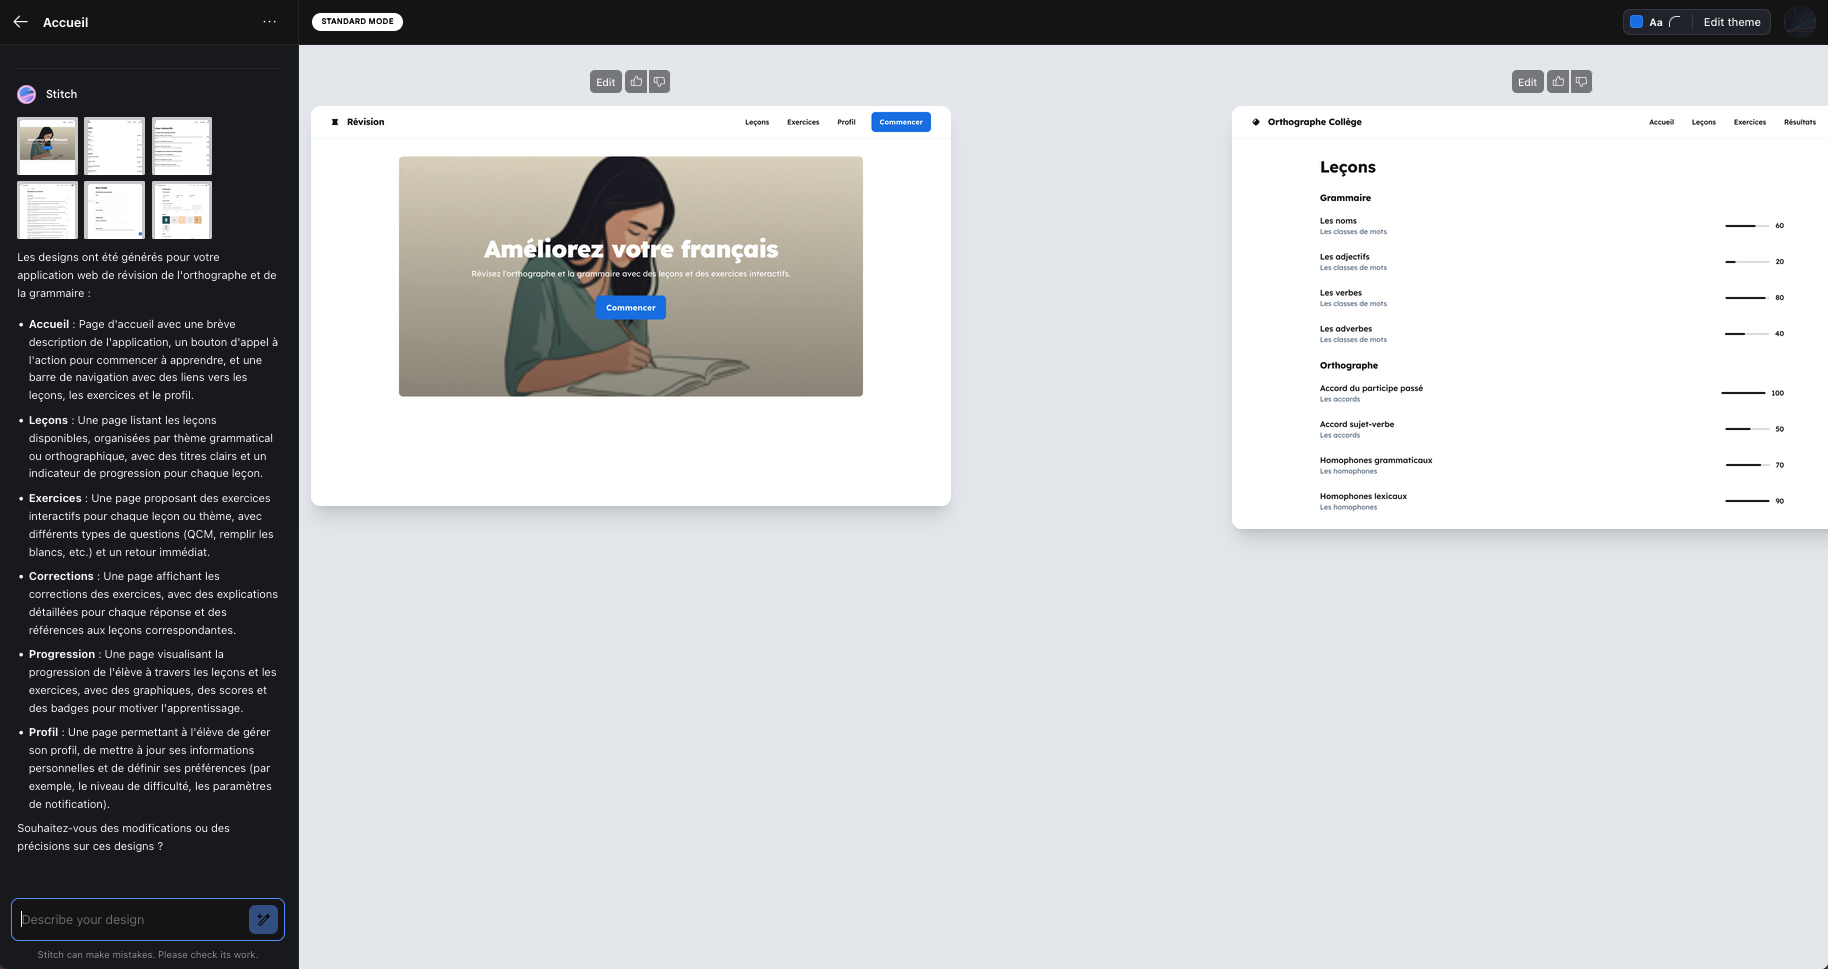Click the blue theme color swatch
Image resolution: width=1828 pixels, height=969 pixels.
coord(1637,22)
